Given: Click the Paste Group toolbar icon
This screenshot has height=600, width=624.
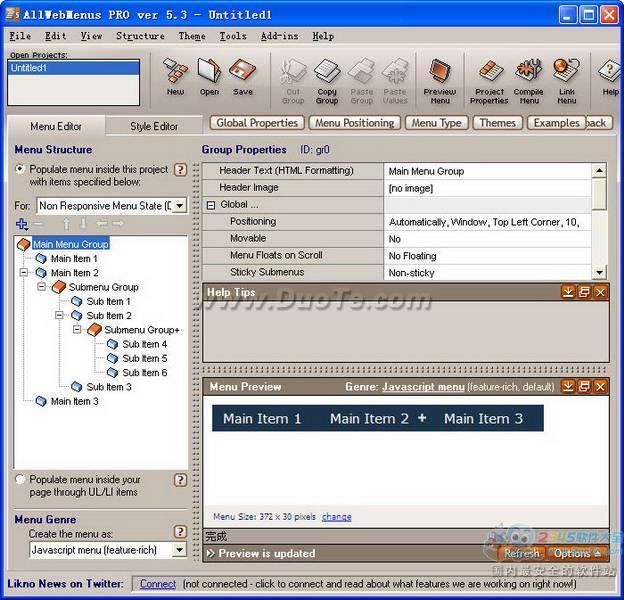Looking at the screenshot, I should tap(361, 81).
